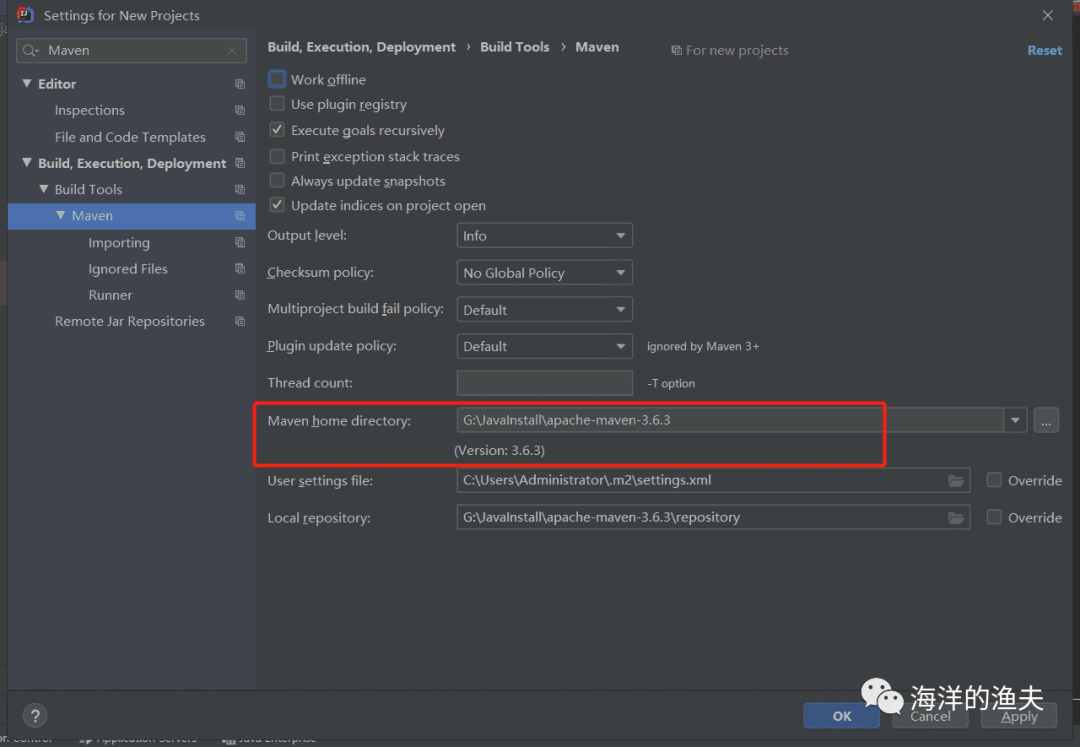The height and width of the screenshot is (747, 1080).
Task: Tick Override for Local repository
Action: pos(994,517)
